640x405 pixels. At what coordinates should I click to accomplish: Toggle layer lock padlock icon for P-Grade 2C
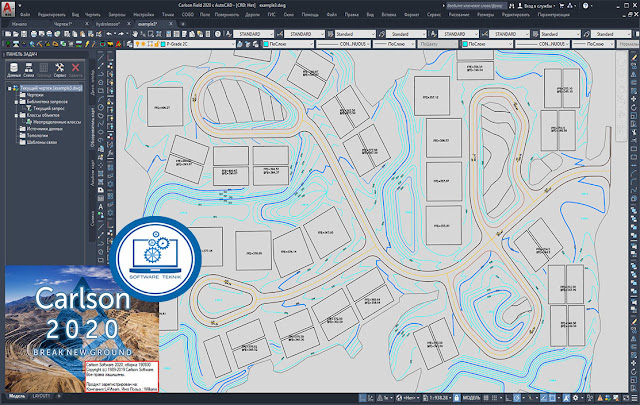click(x=156, y=44)
